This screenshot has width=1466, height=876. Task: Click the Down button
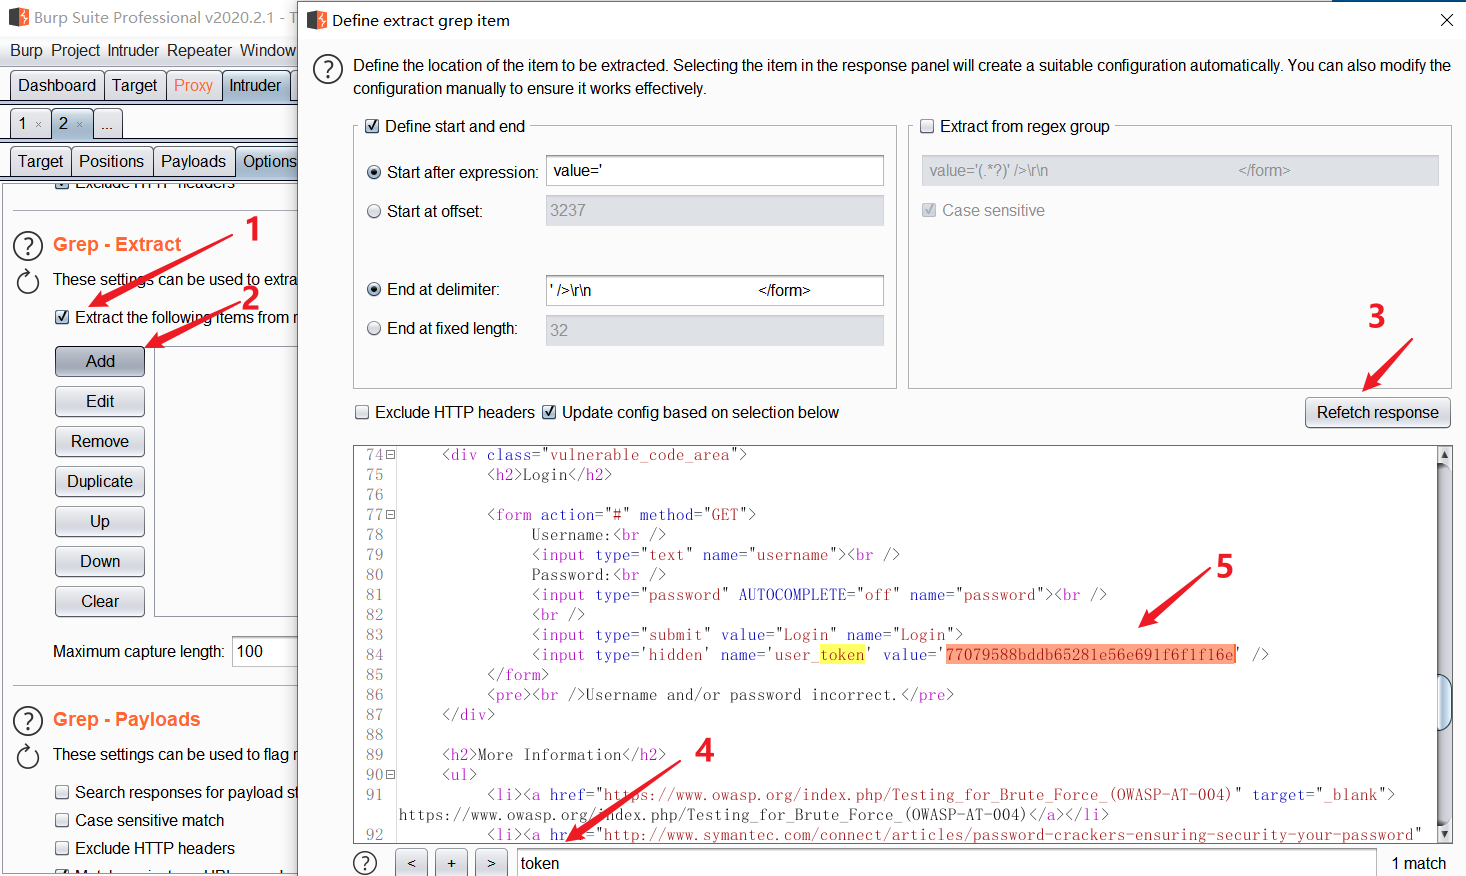click(100, 561)
